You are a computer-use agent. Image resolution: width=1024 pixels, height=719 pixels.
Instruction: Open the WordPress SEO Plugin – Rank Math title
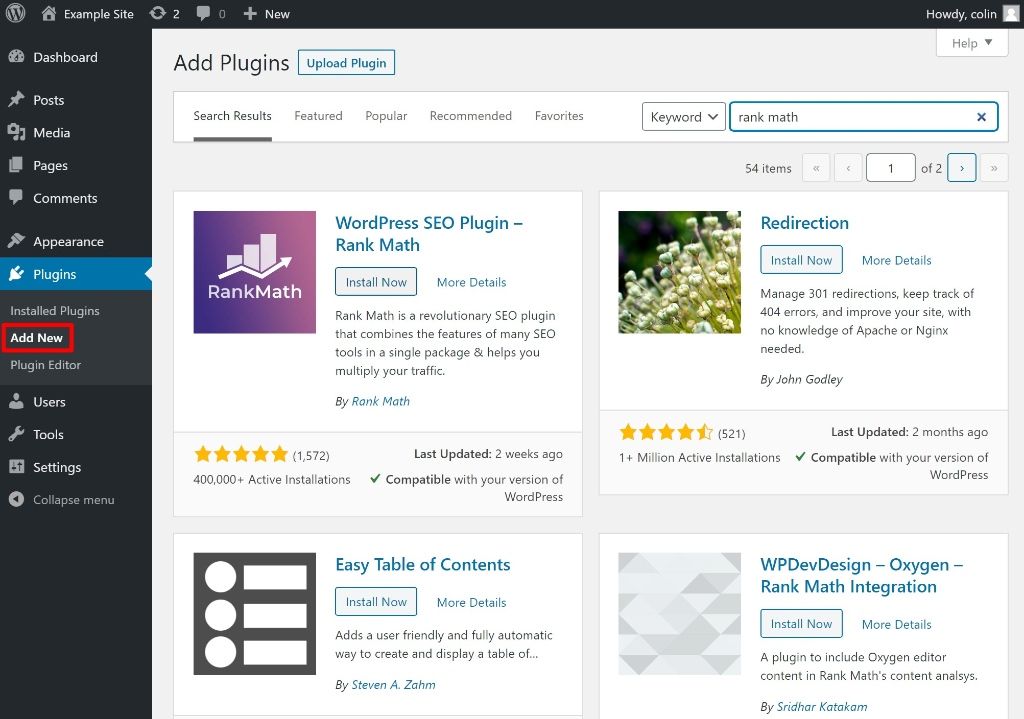click(x=429, y=234)
